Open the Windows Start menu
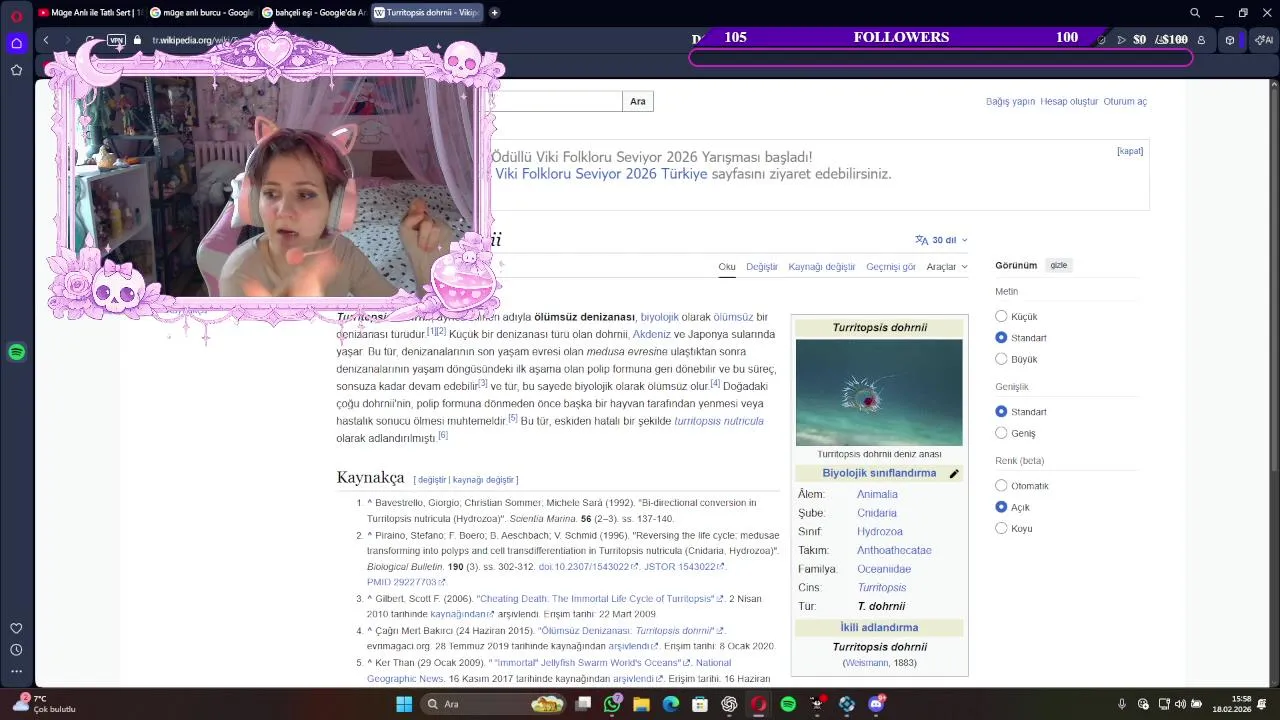The width and height of the screenshot is (1280, 720). tap(404, 704)
